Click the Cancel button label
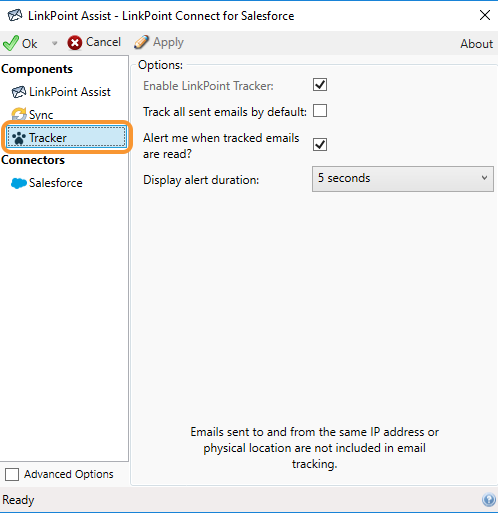498x513 pixels. pyautogui.click(x=103, y=42)
